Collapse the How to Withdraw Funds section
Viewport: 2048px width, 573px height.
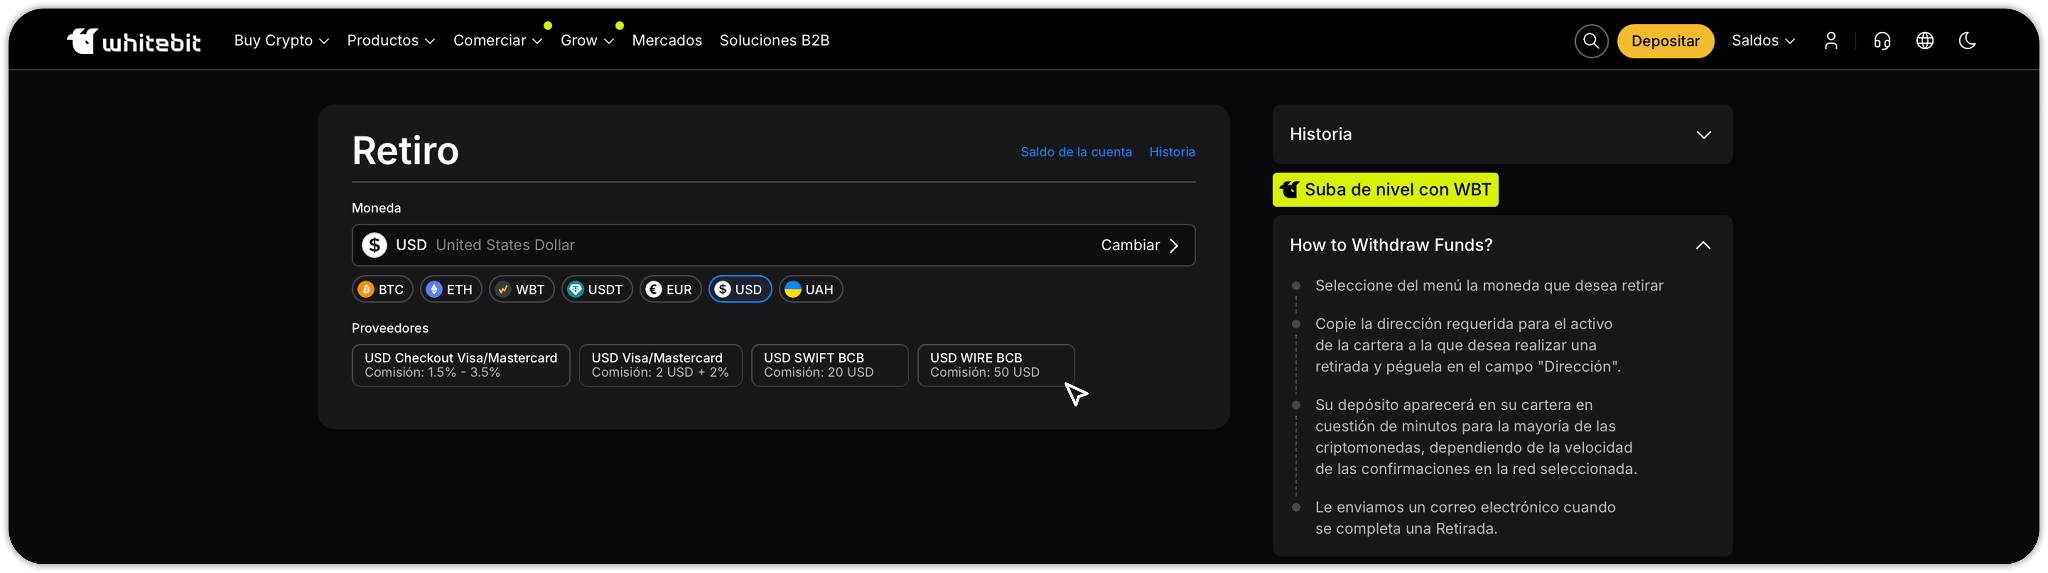[x=1703, y=245]
